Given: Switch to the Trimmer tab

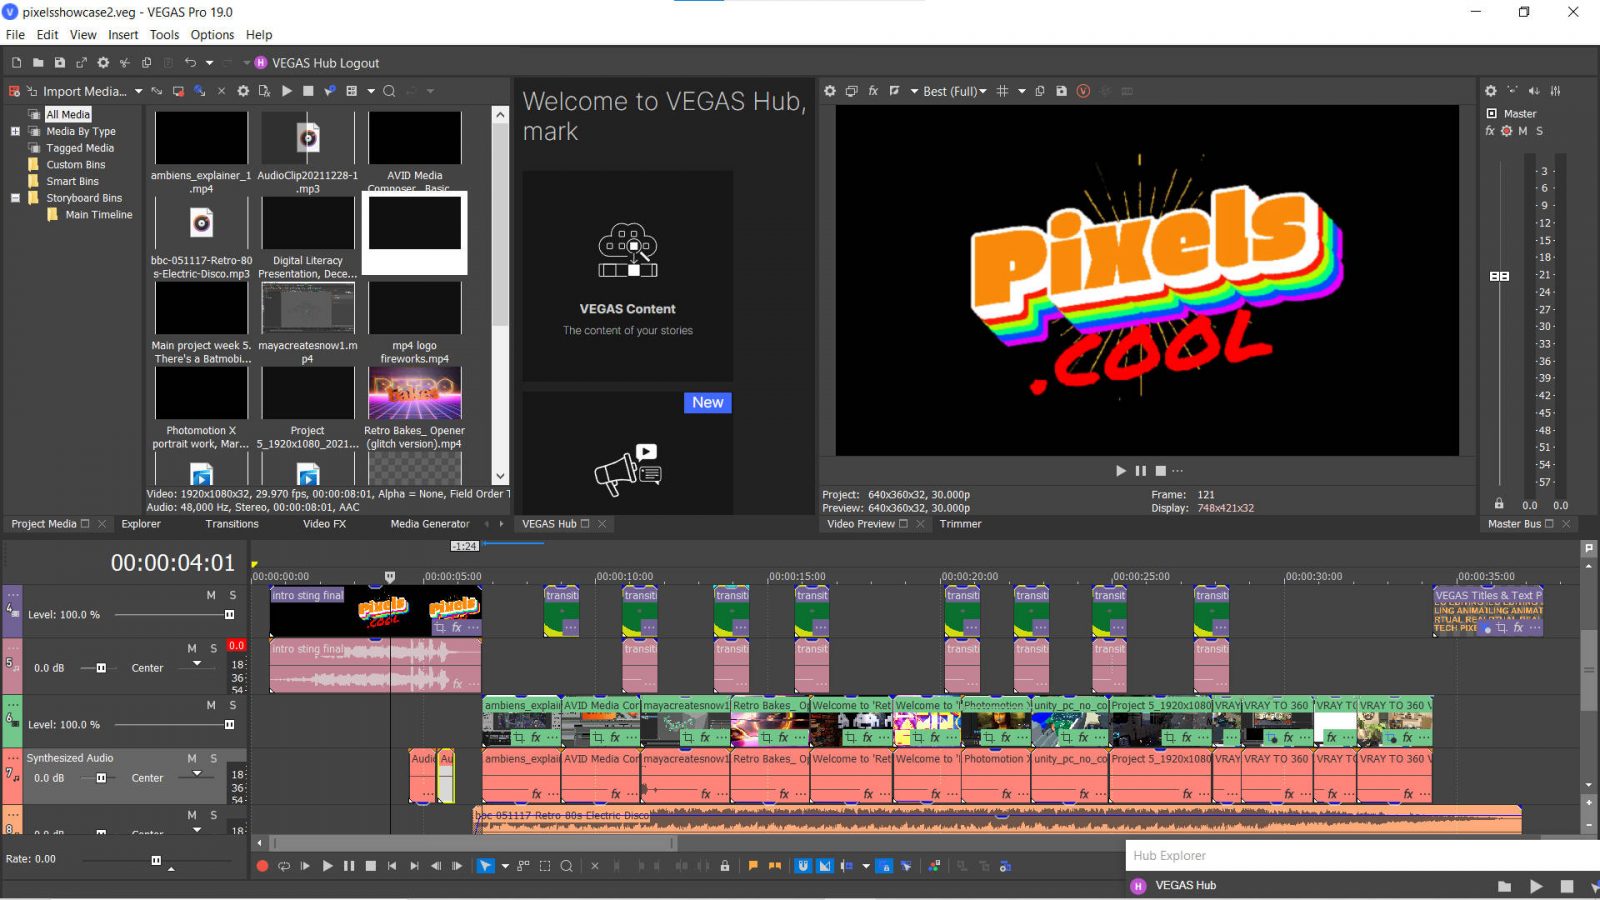Looking at the screenshot, I should pyautogui.click(x=960, y=524).
